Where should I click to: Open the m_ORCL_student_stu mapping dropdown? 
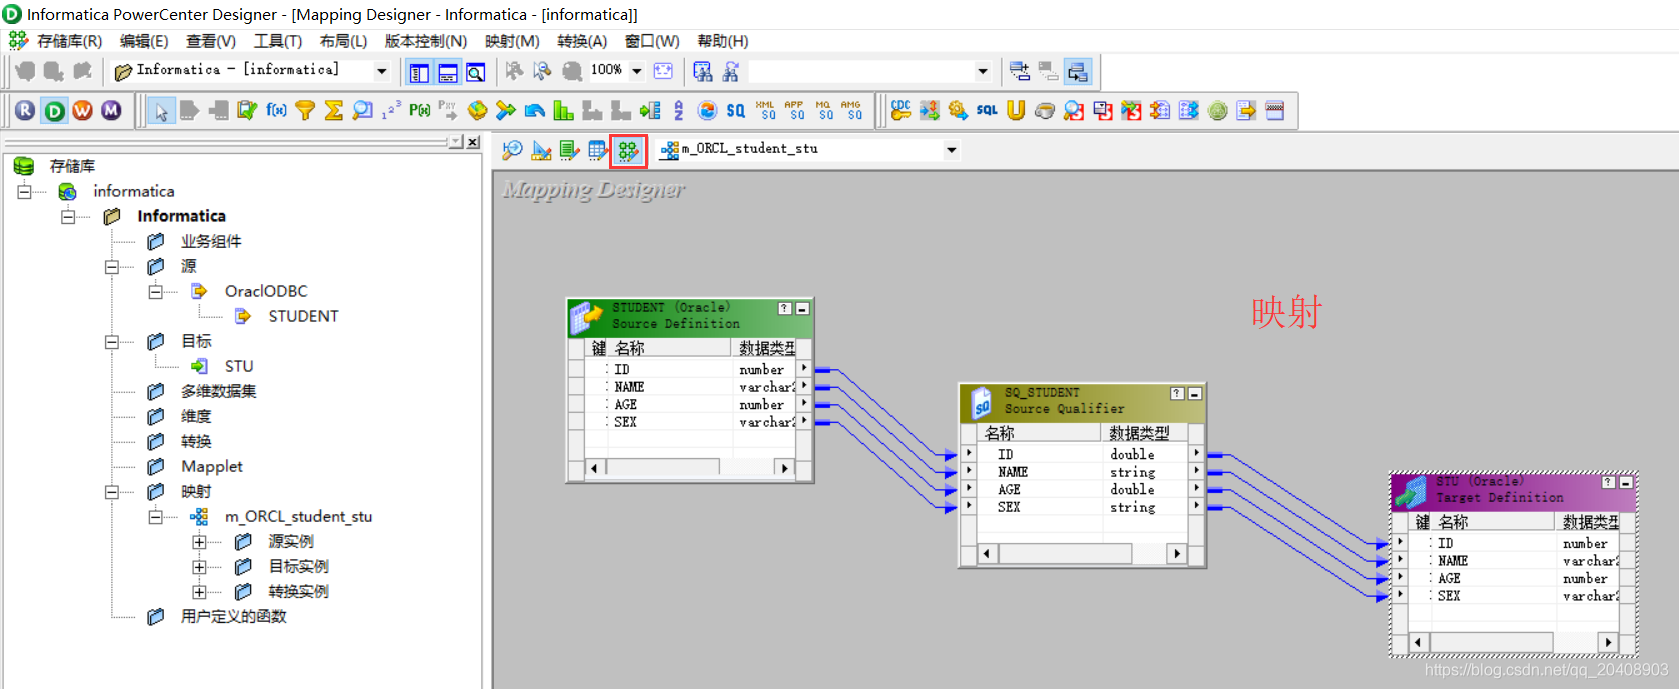point(952,150)
